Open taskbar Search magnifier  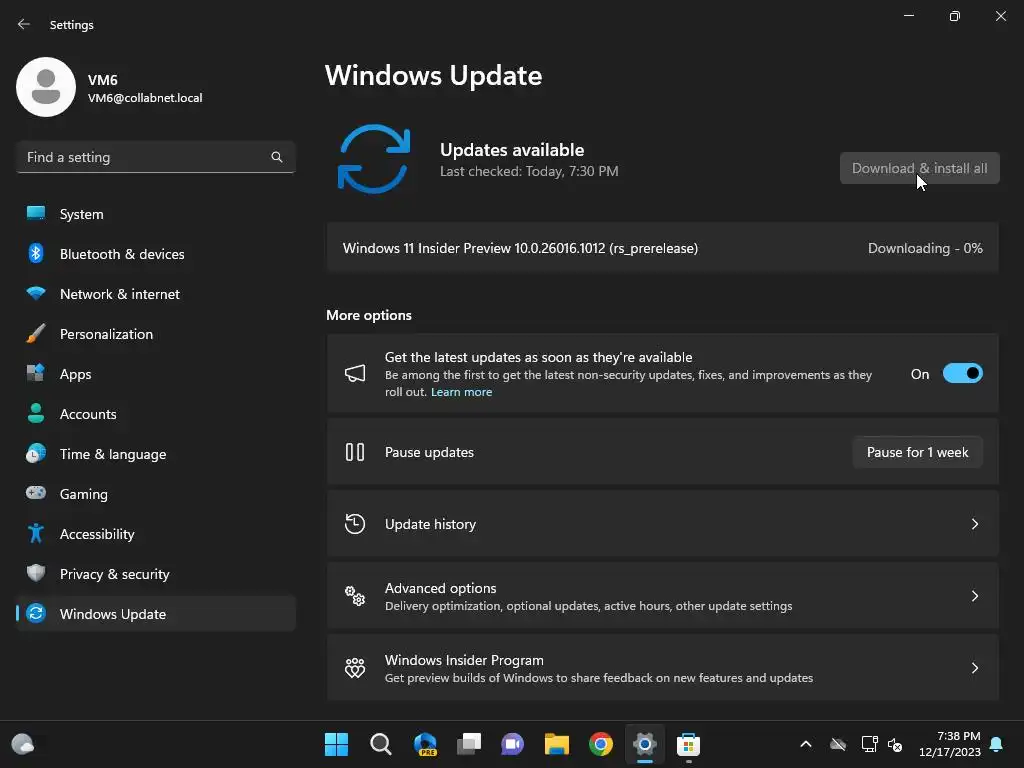pyautogui.click(x=381, y=744)
